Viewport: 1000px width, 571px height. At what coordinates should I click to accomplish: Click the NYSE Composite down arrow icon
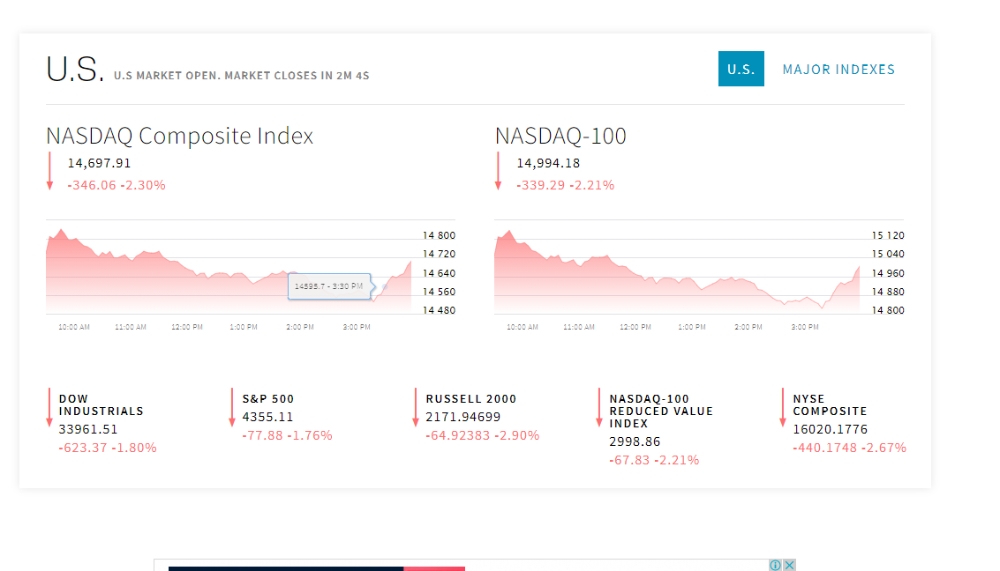pyautogui.click(x=782, y=408)
